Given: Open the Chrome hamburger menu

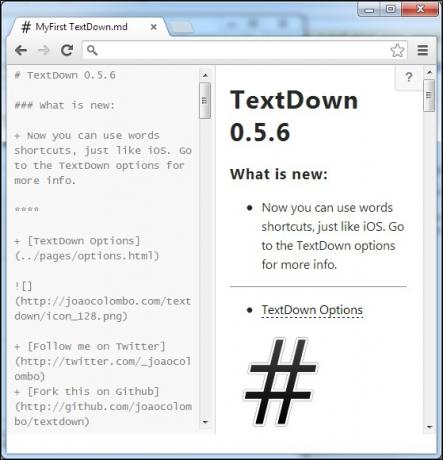Looking at the screenshot, I should coord(423,50).
